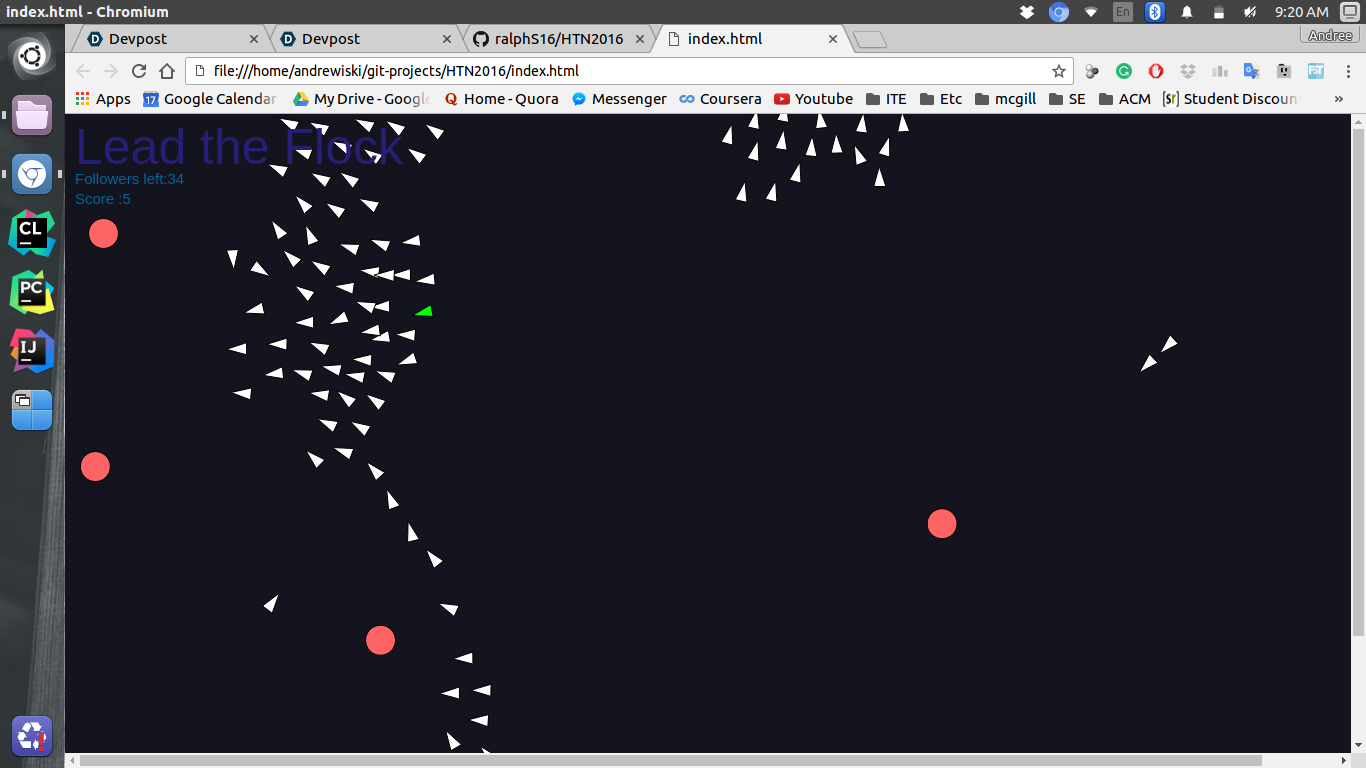Image resolution: width=1366 pixels, height=768 pixels.
Task: Click the three-spheres extension icon
Action: (1092, 71)
